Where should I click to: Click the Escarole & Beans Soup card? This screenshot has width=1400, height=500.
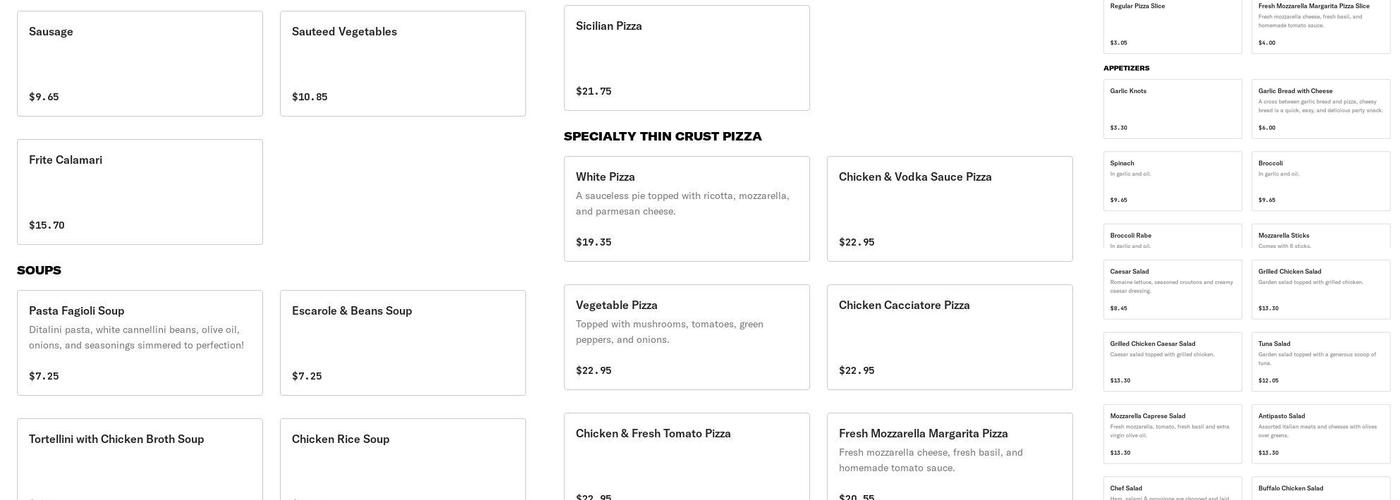click(402, 343)
